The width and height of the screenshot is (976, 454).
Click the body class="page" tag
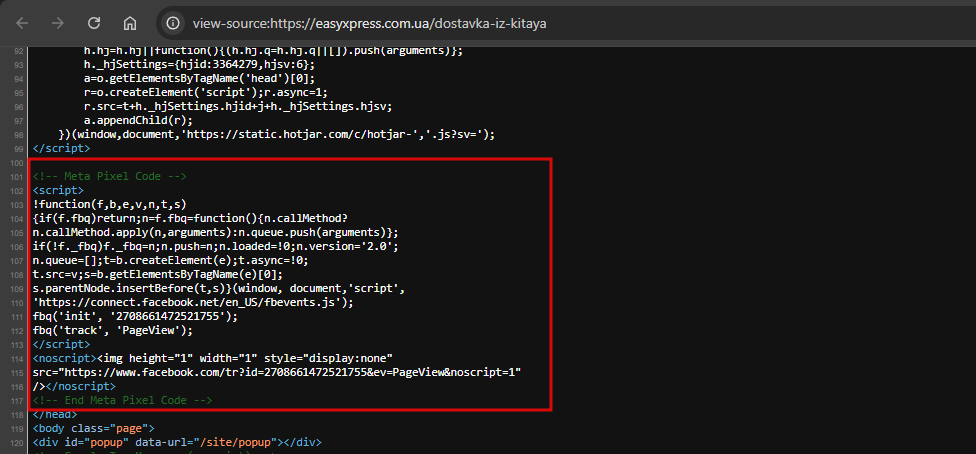[x=93, y=428]
